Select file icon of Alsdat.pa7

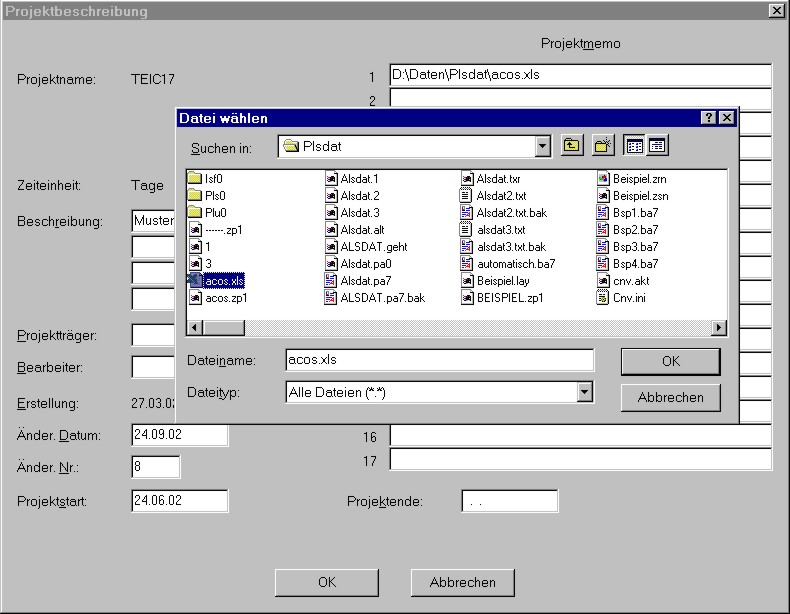(331, 281)
